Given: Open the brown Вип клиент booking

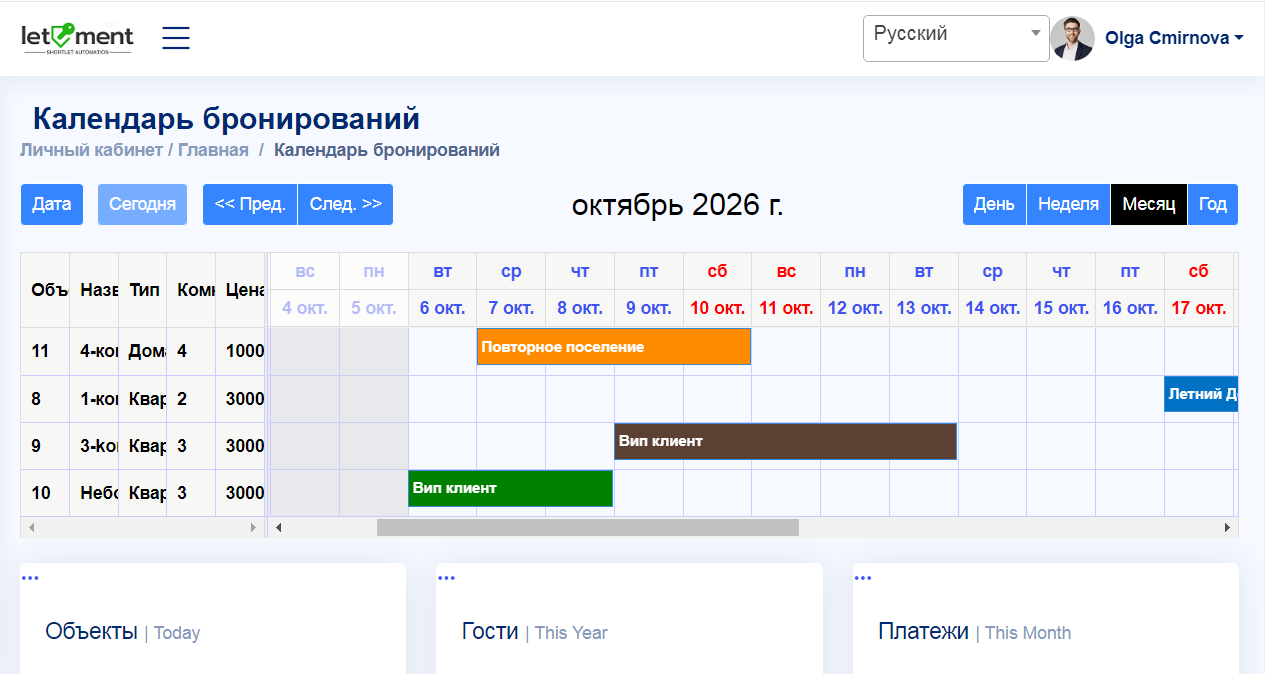Looking at the screenshot, I should (x=786, y=441).
